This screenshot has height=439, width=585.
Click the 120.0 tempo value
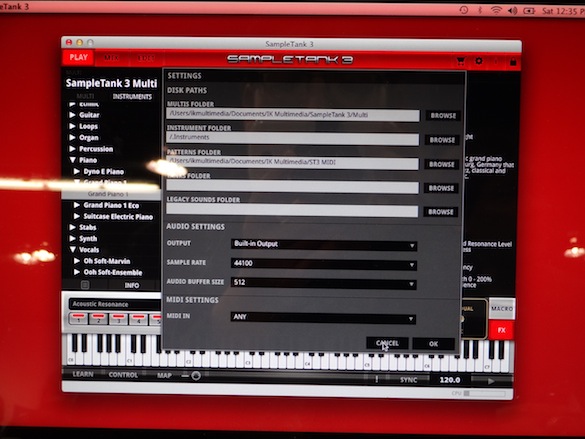450,380
